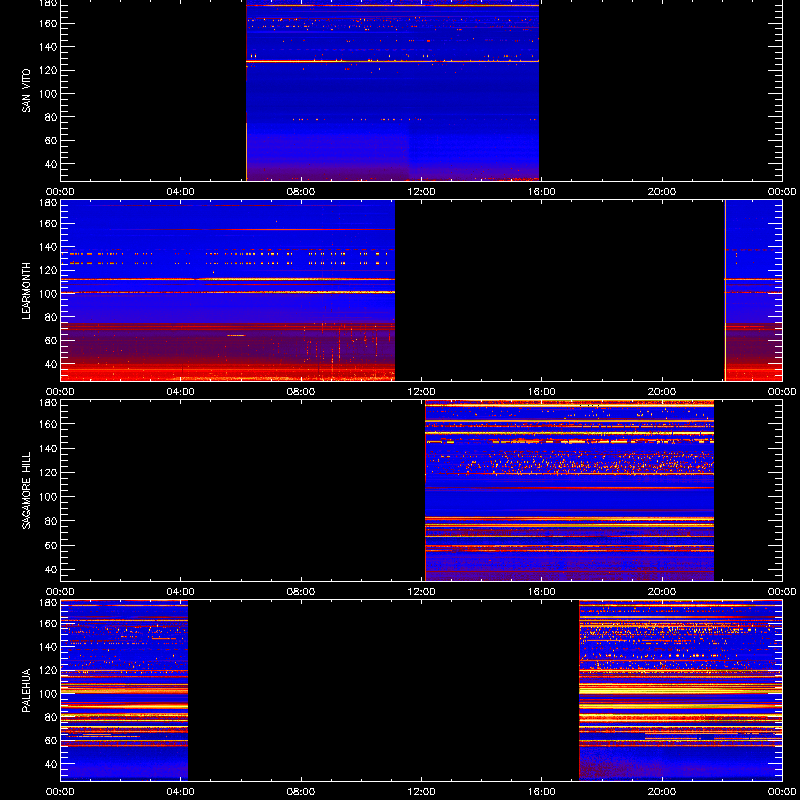Click the 80 frequency label on Sagamore Hill axis
Viewport: 800px width, 800px height.
[x=53, y=521]
